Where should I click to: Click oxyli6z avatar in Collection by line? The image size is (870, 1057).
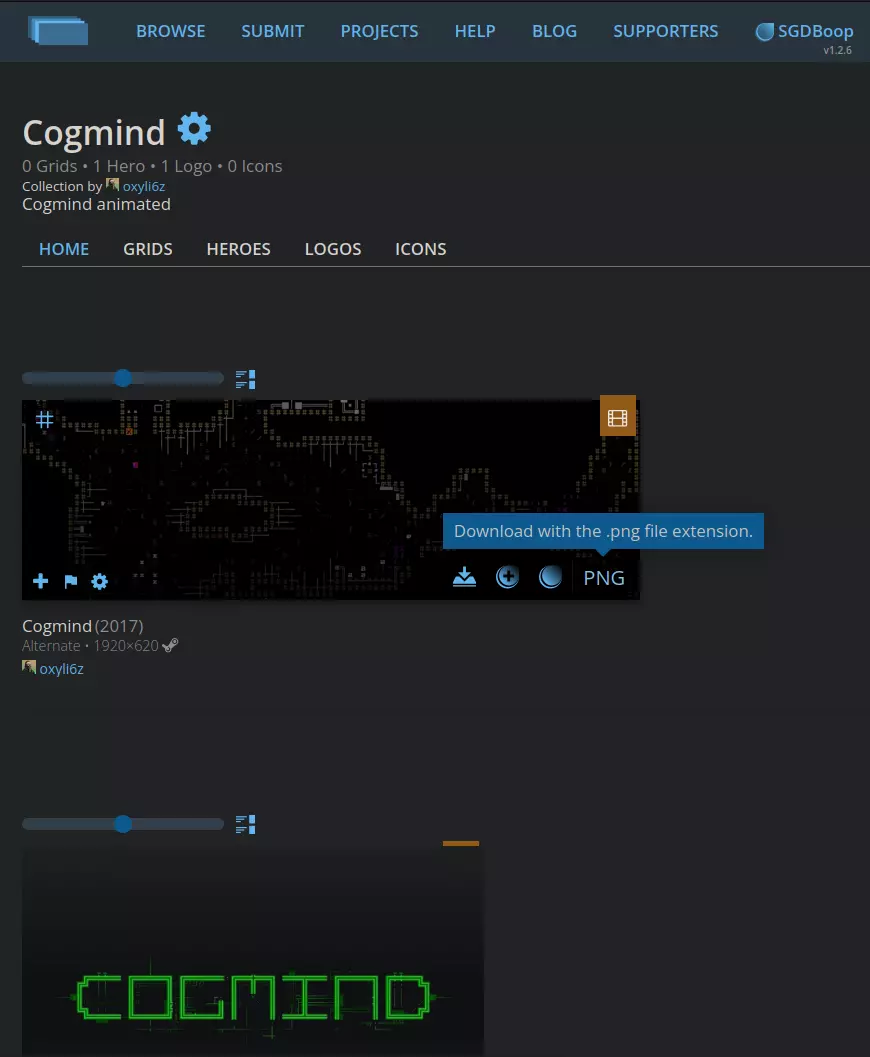(113, 185)
